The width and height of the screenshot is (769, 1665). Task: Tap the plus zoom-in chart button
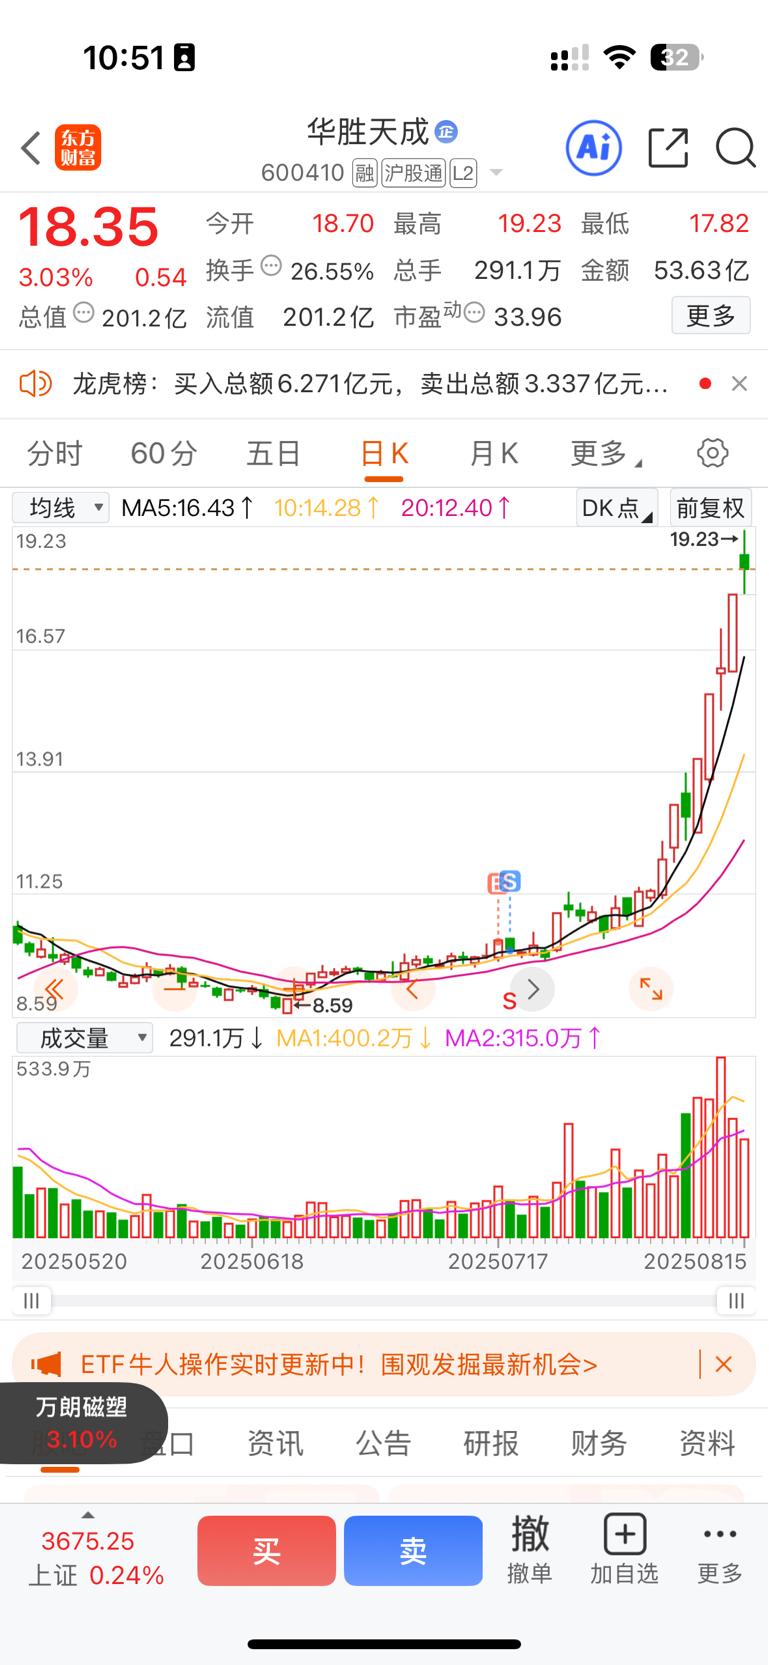293,989
